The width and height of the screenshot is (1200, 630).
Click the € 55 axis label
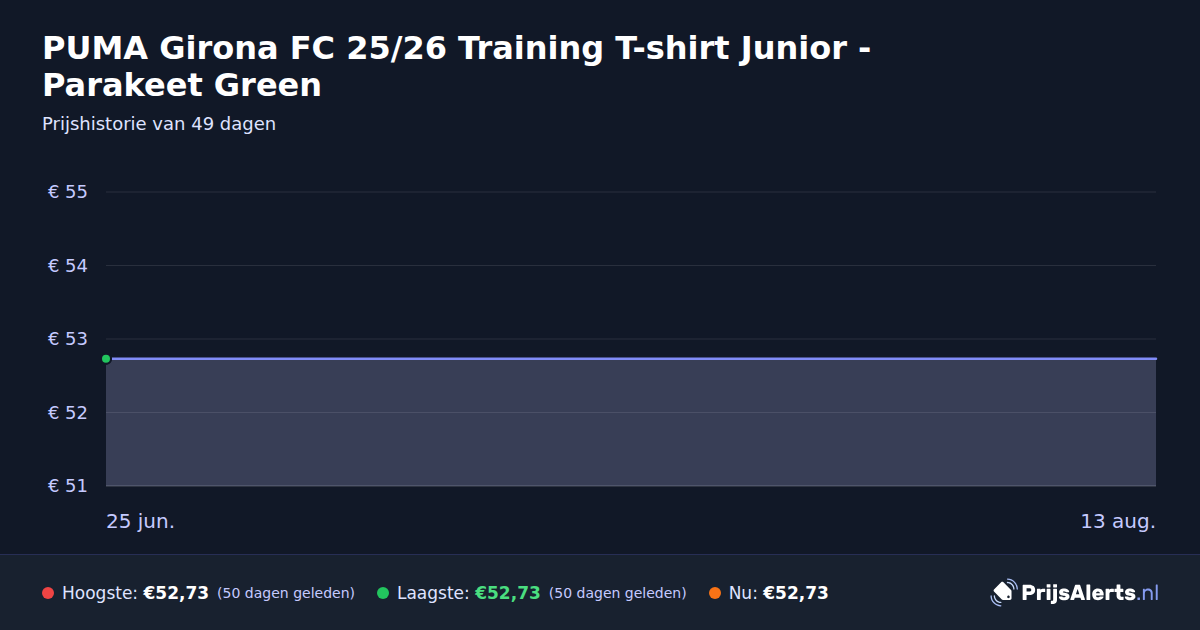[68, 192]
